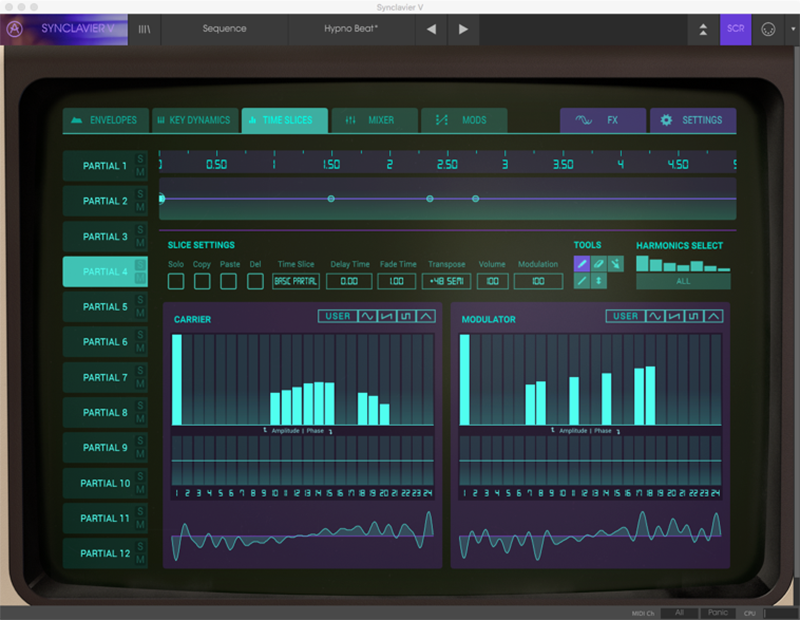Screen dimensions: 800x620
Task: Toggle the Solo slice checkbox
Action: tap(176, 281)
